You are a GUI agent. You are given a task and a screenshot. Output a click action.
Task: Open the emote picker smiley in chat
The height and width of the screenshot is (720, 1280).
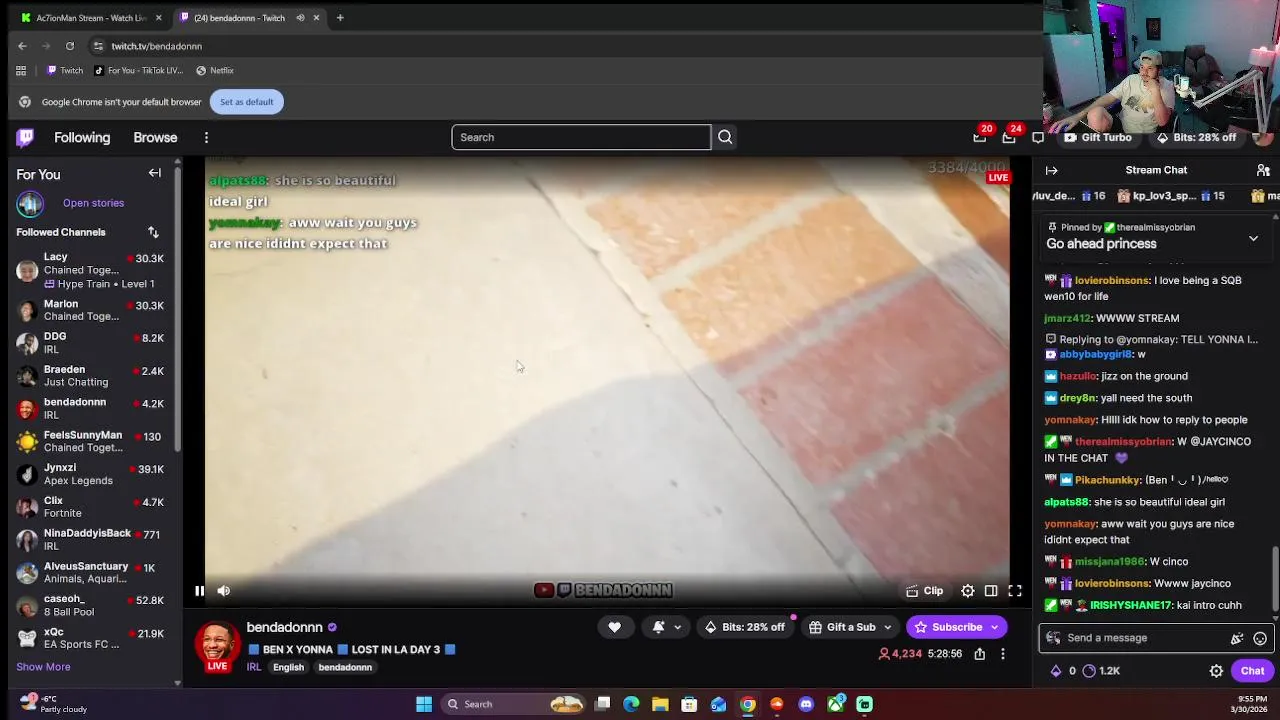(x=1260, y=638)
